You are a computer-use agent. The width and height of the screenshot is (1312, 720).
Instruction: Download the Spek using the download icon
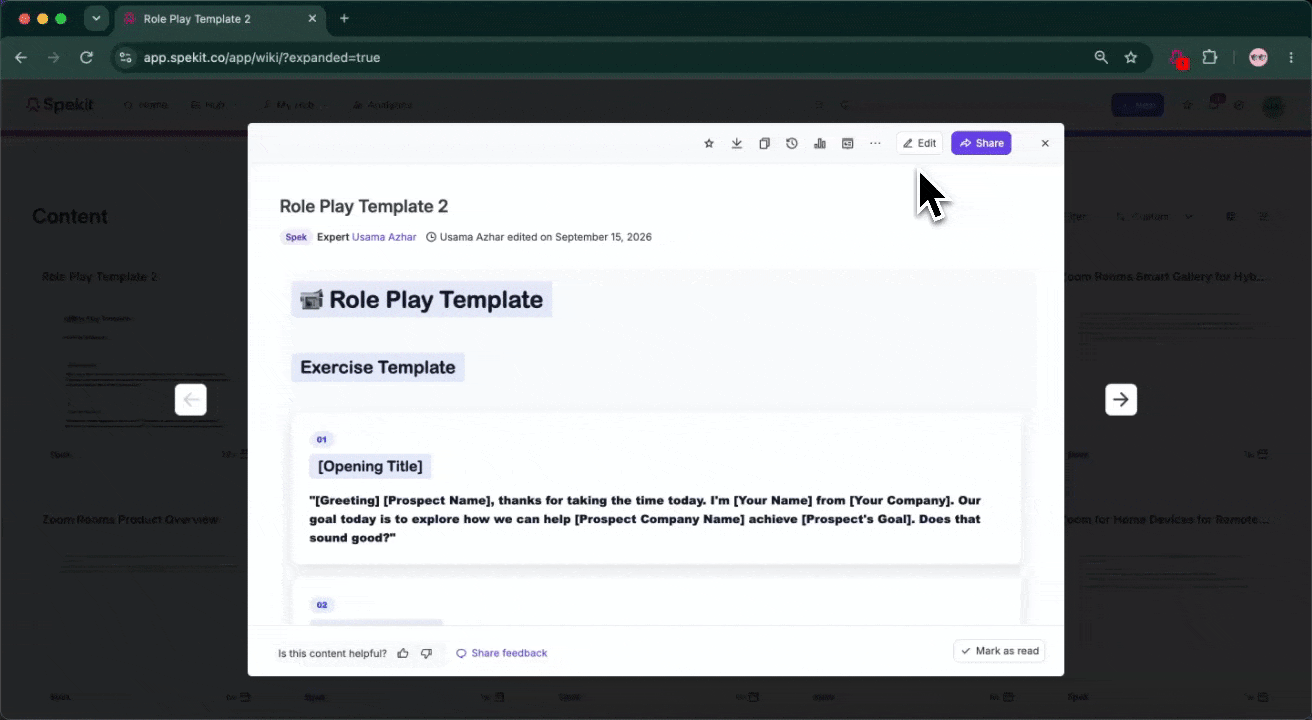point(737,144)
